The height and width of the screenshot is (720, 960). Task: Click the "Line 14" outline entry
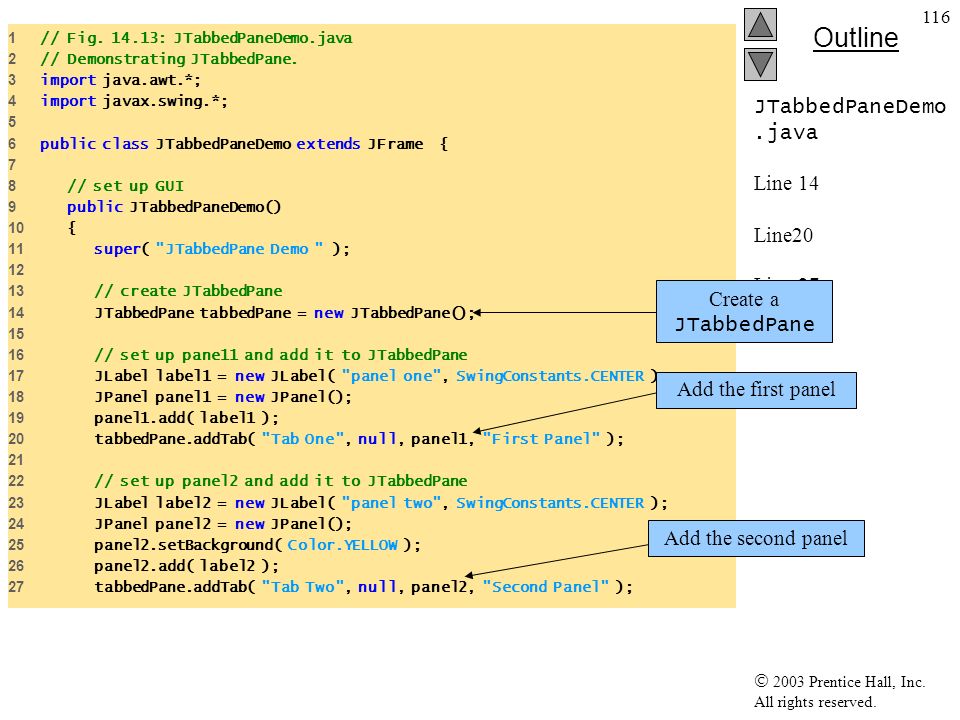[x=786, y=183]
